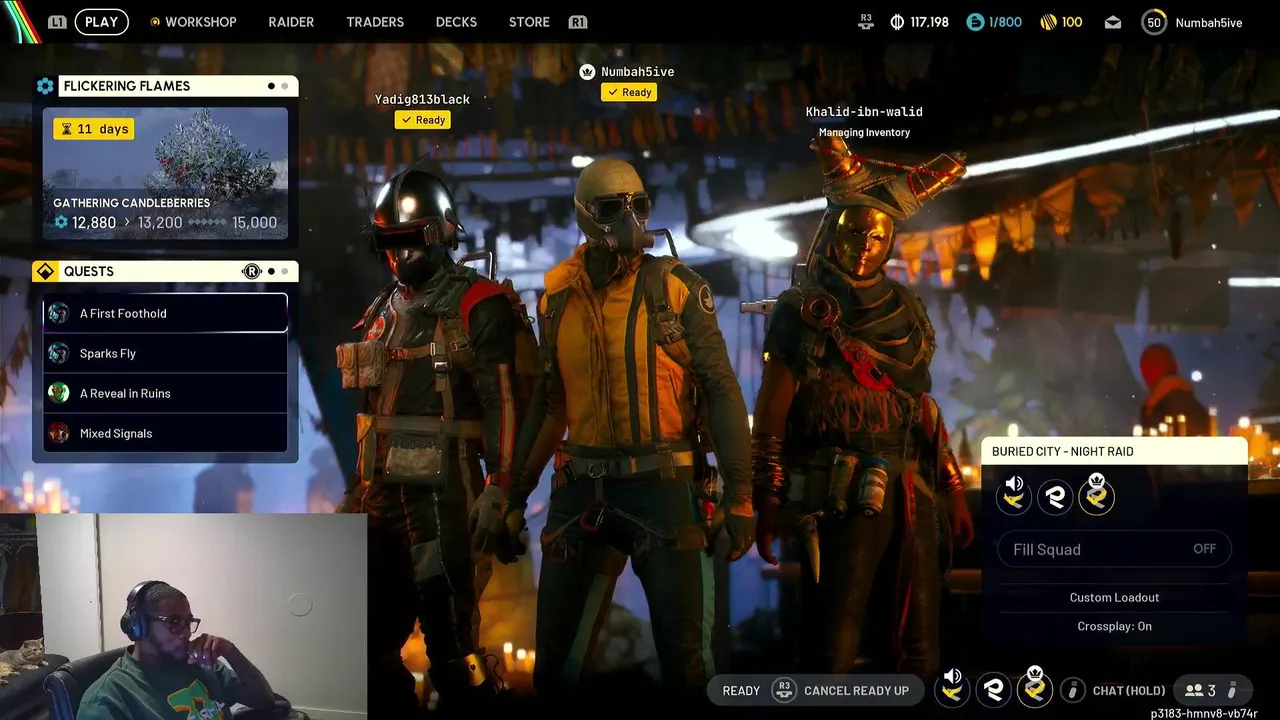
Task: Click middle squad icon in bottom bar
Action: tap(993, 689)
